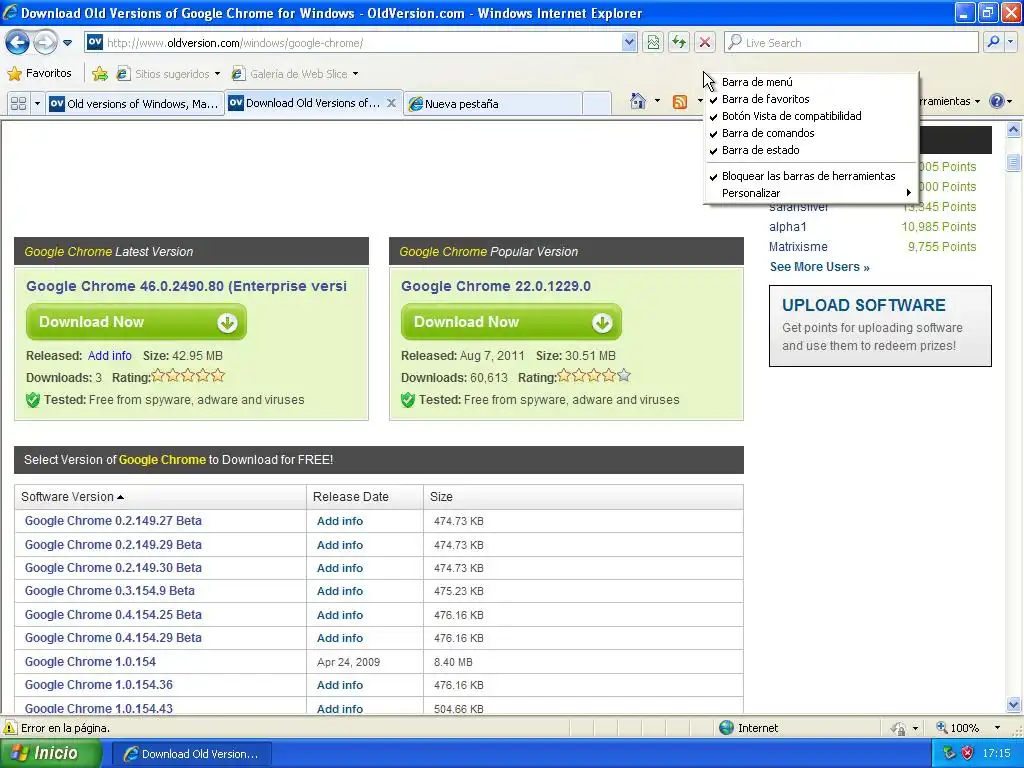Click the compatibility view icon
The height and width of the screenshot is (768, 1024).
[653, 43]
